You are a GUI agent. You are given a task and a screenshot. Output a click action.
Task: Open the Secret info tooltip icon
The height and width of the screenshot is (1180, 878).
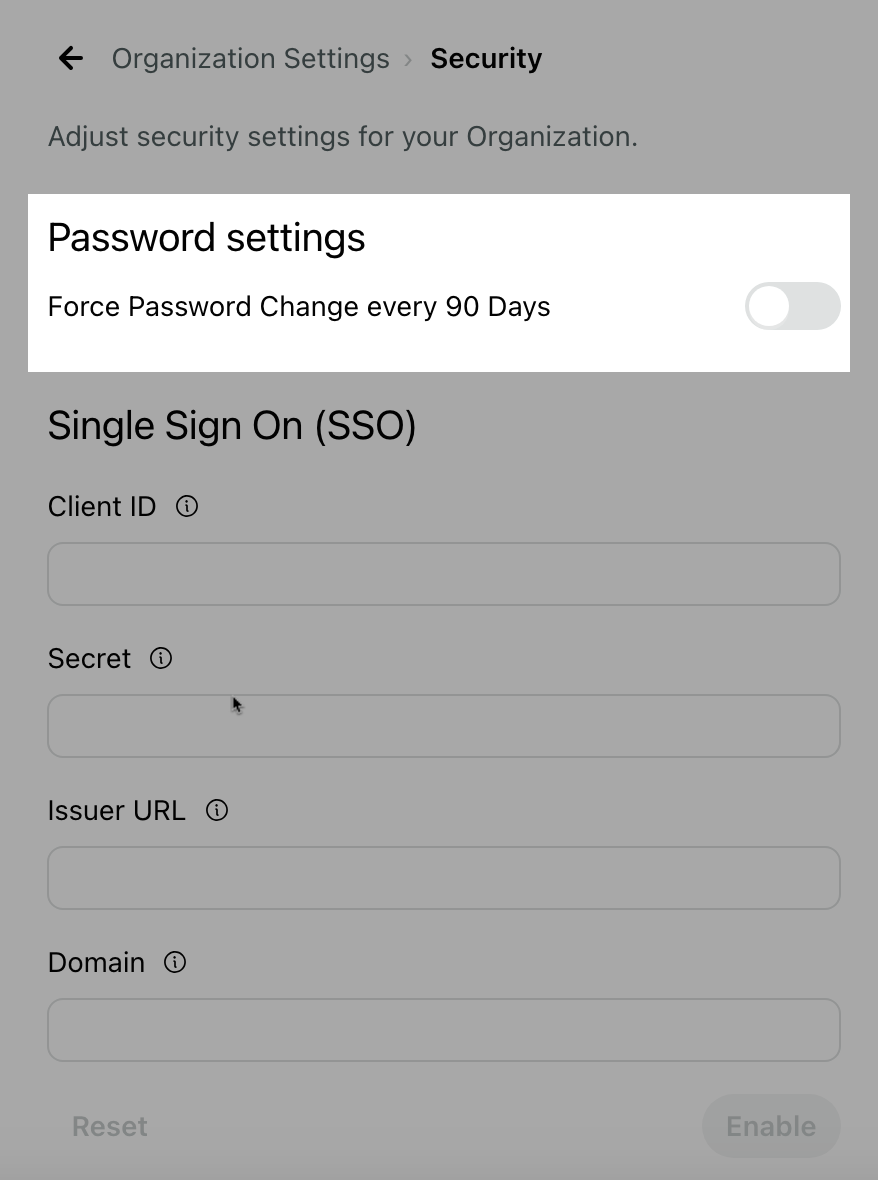tap(161, 658)
